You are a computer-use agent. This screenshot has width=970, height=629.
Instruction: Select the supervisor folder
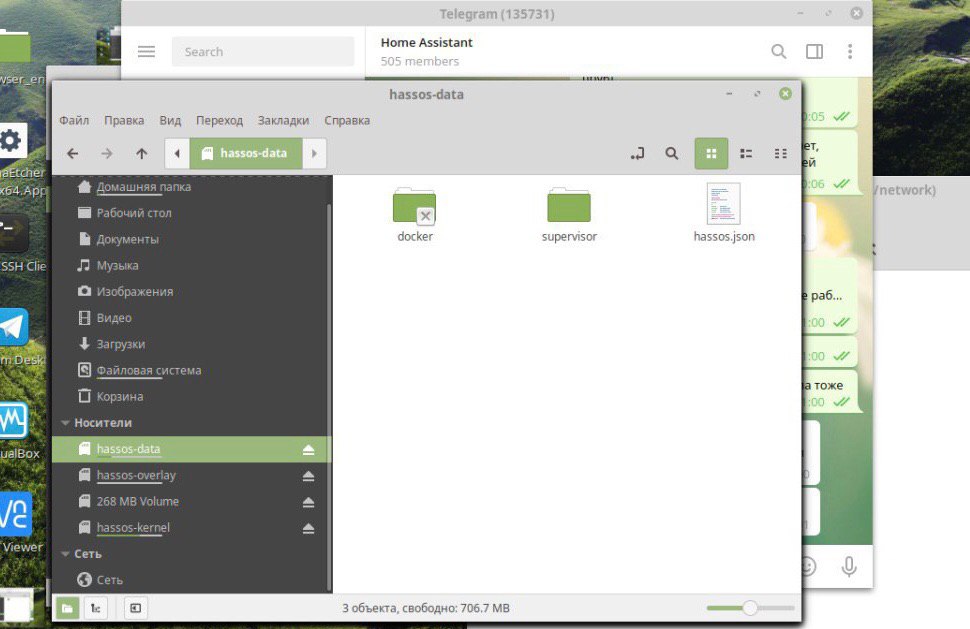tap(569, 215)
